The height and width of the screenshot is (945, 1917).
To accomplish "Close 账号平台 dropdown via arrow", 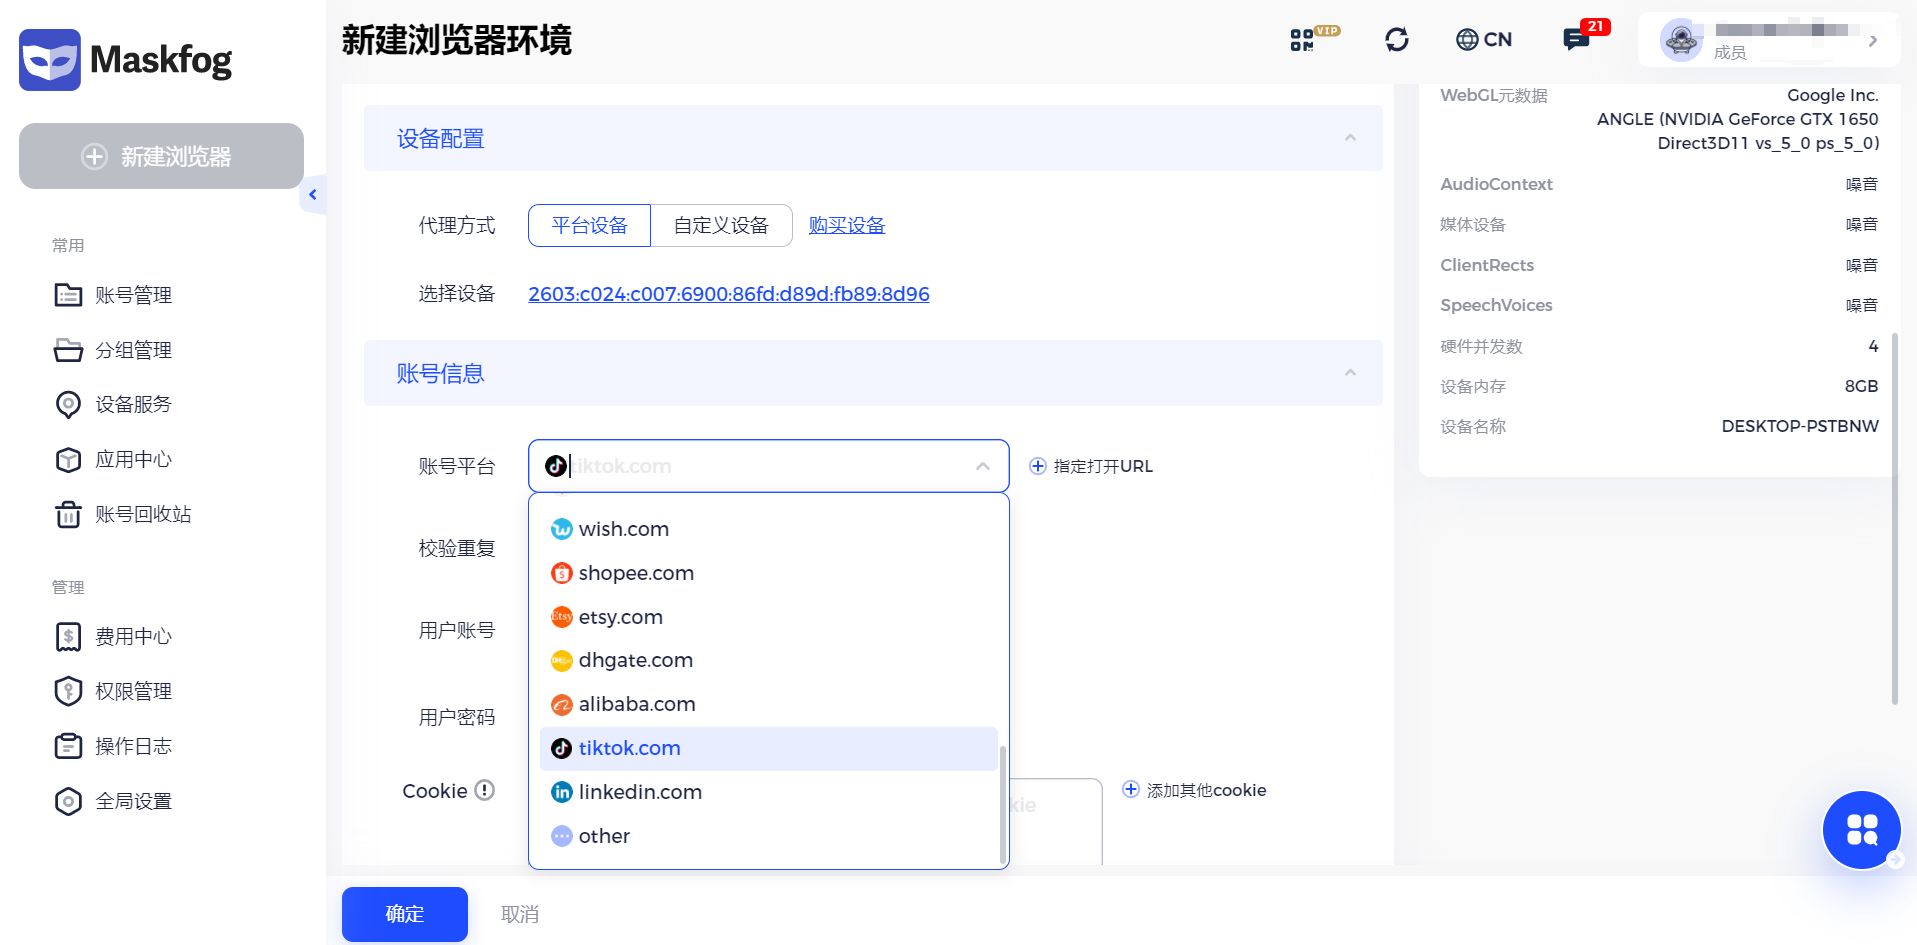I will tap(983, 466).
